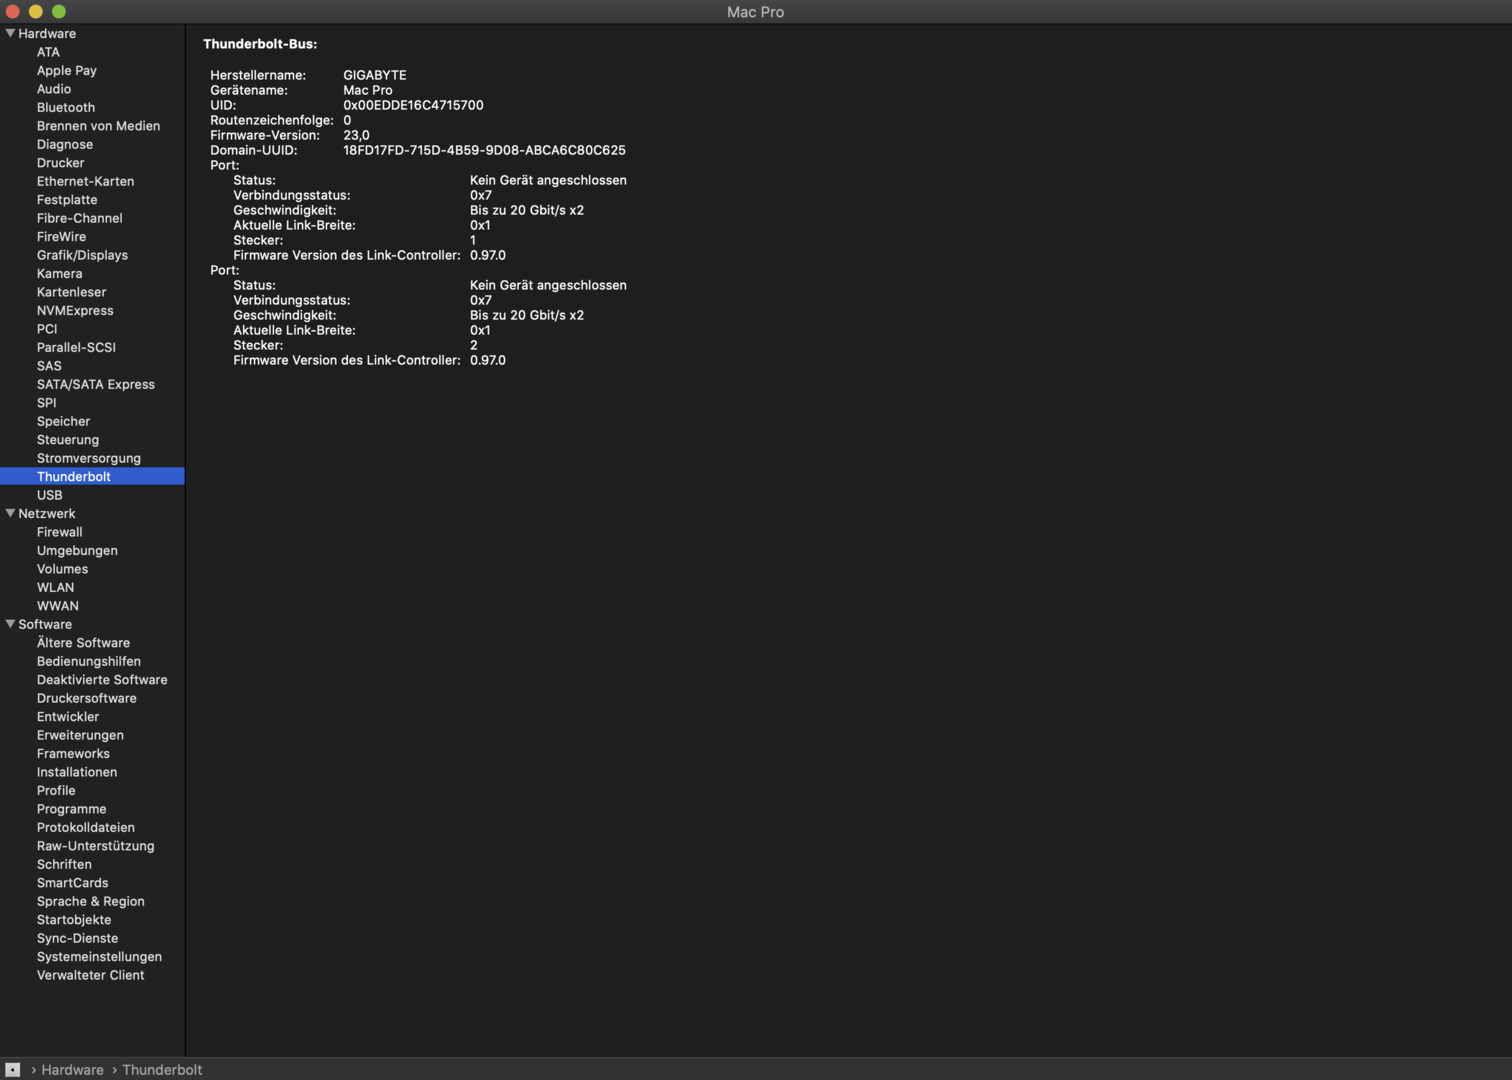This screenshot has height=1080, width=1512.
Task: Click the UID value 0x00EDDE16C4715700
Action: coord(413,105)
